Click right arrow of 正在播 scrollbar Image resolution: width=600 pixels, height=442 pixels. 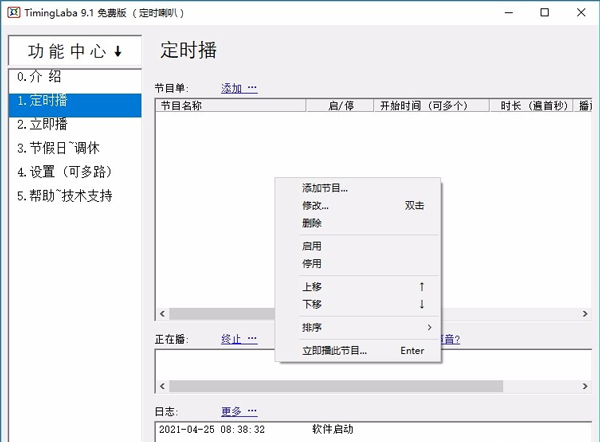[x=585, y=386]
